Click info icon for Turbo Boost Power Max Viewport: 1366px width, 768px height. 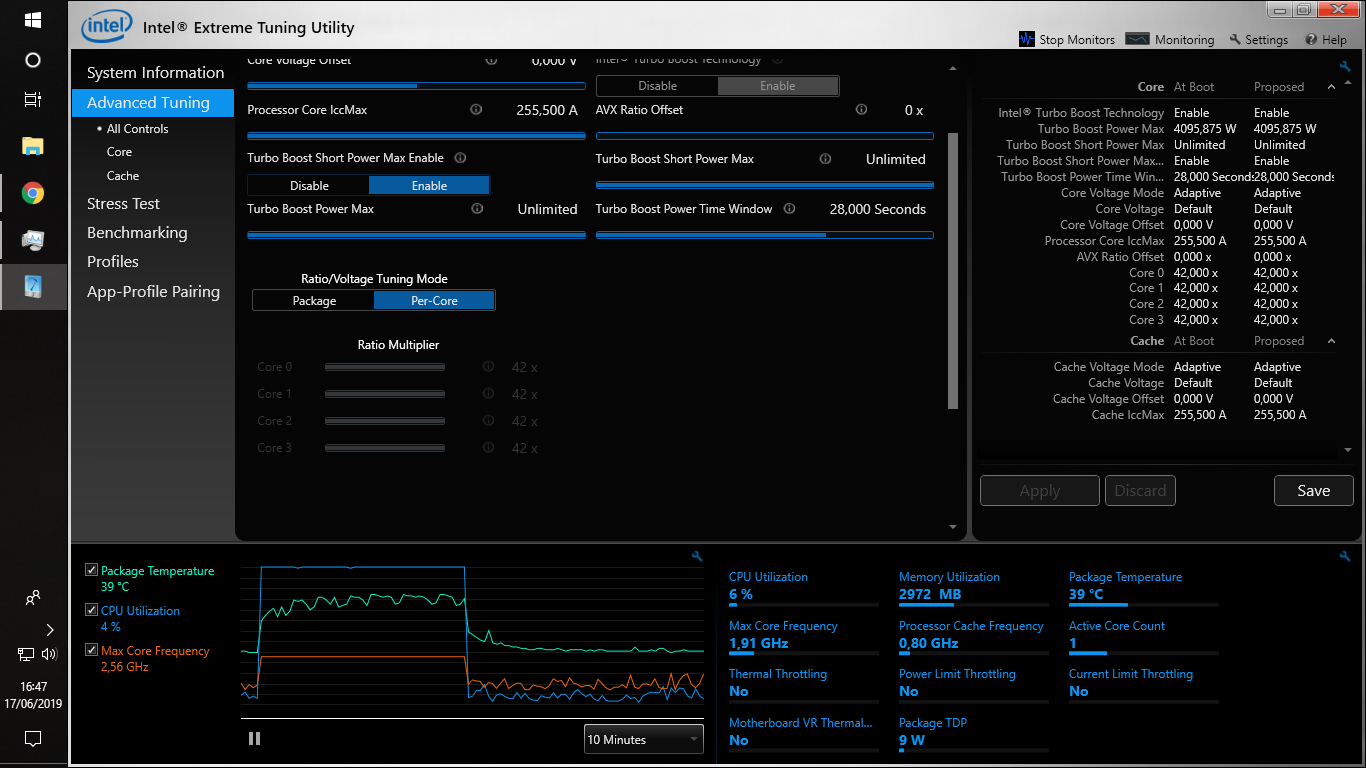[477, 209]
